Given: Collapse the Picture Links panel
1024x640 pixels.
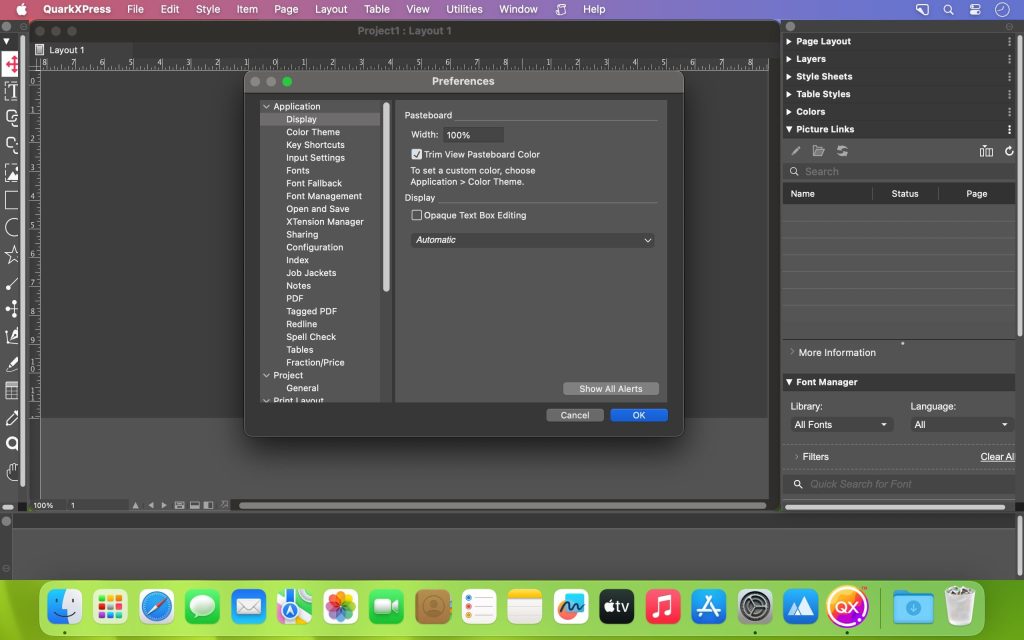Looking at the screenshot, I should (791, 129).
